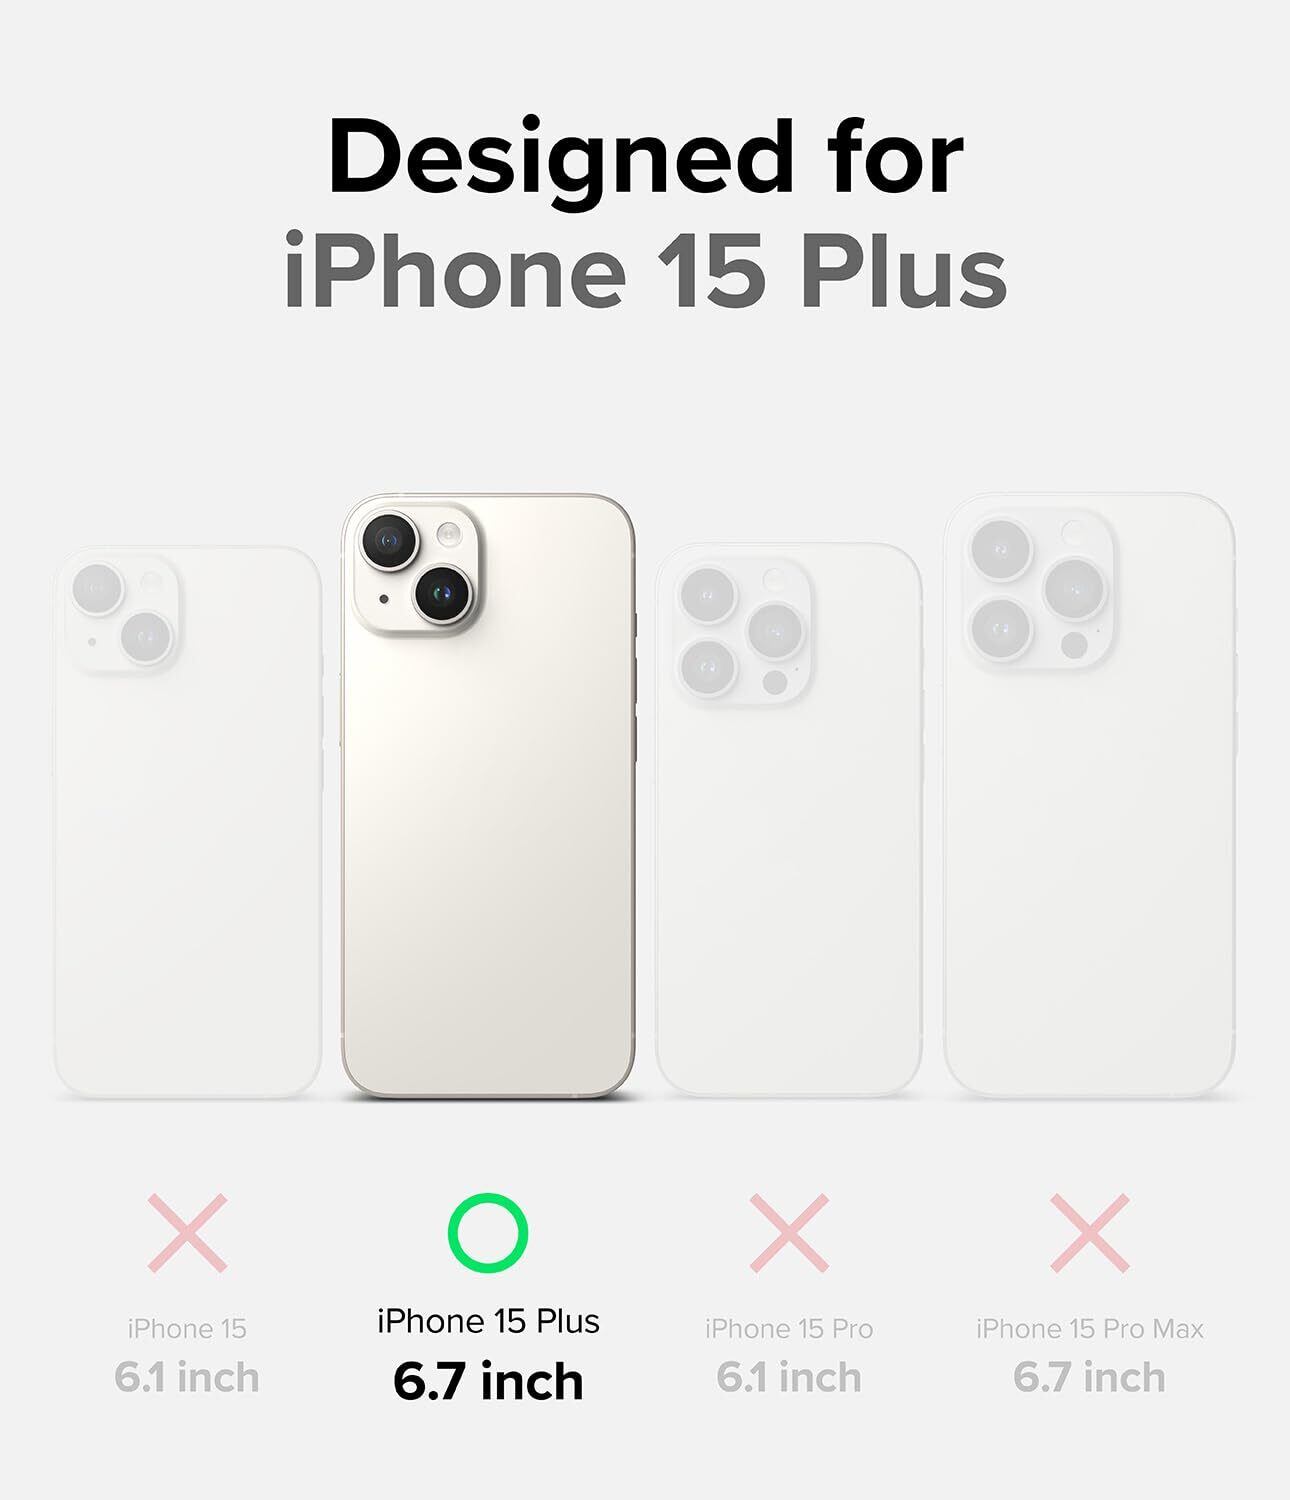
Task: Click the red X above iPhone 15 Pro
Action: click(789, 1233)
